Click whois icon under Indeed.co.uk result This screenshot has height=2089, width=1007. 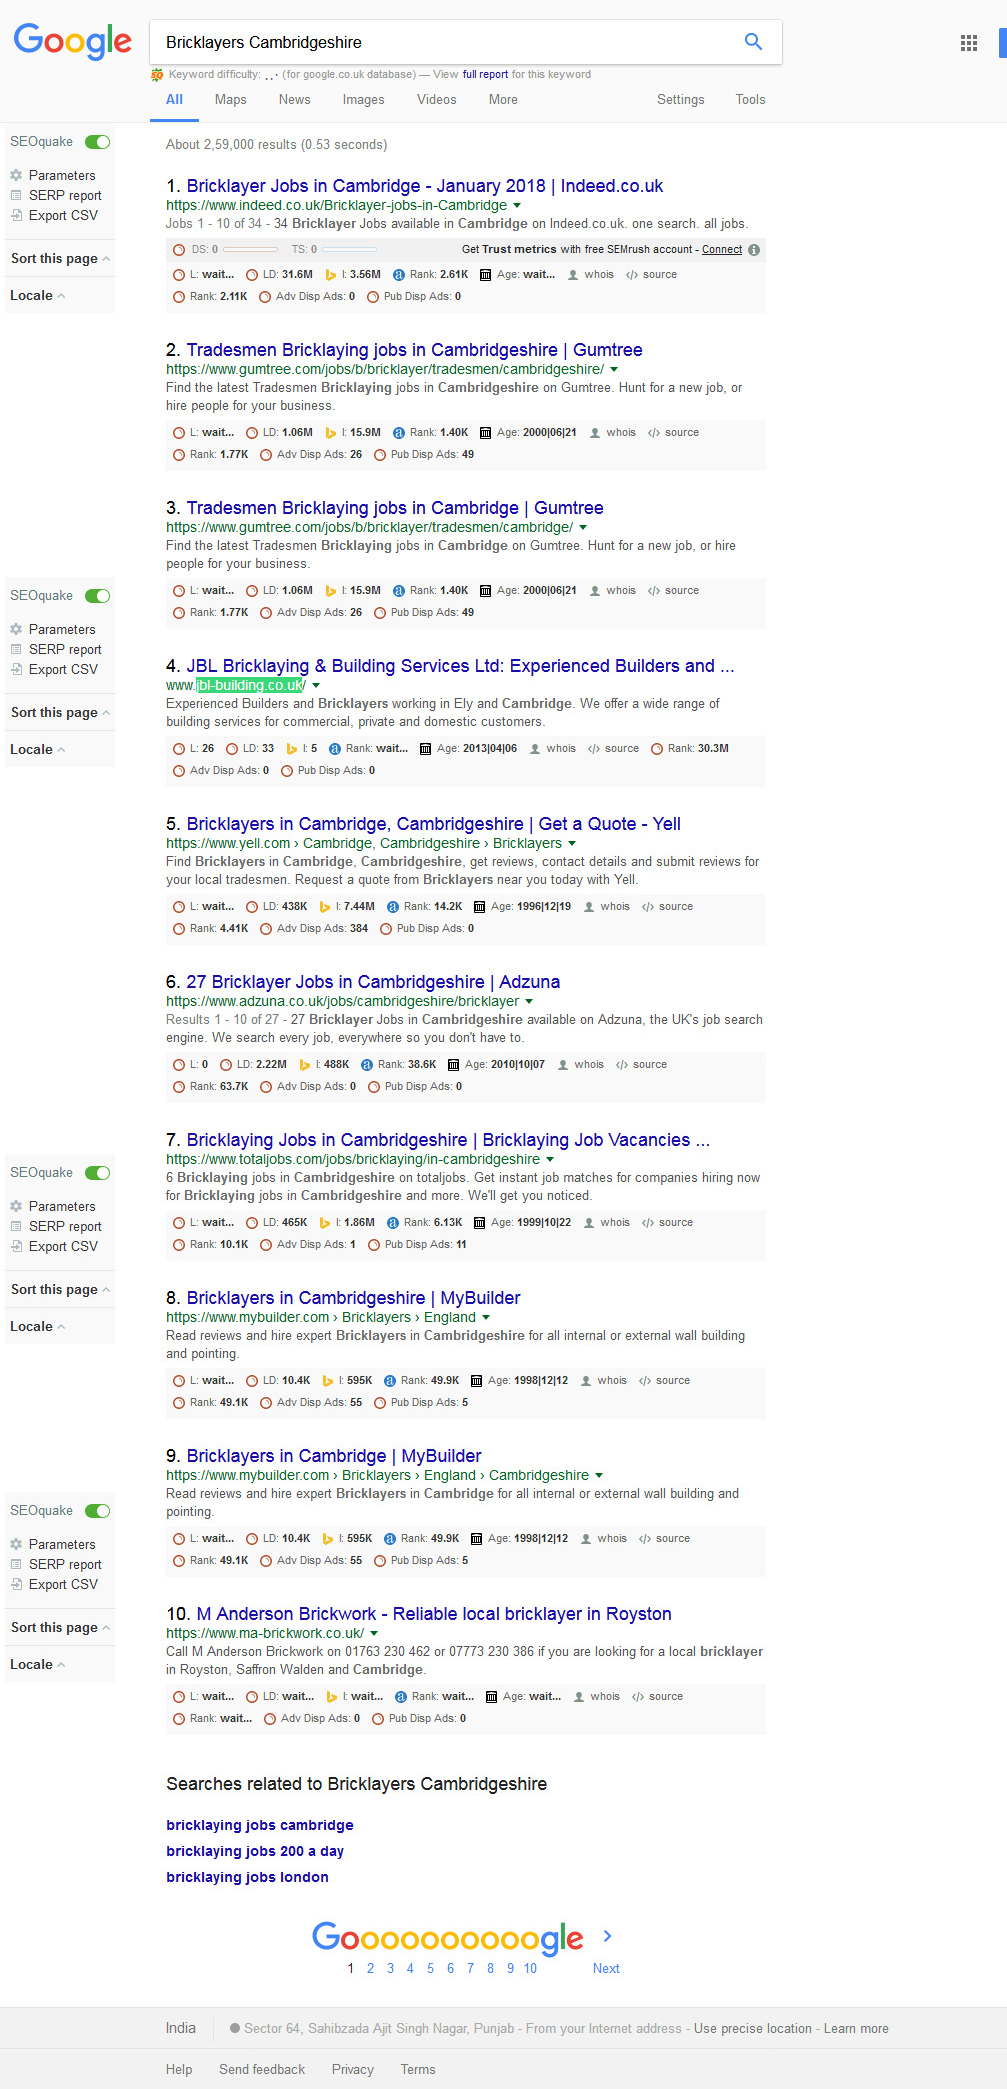pyautogui.click(x=573, y=275)
